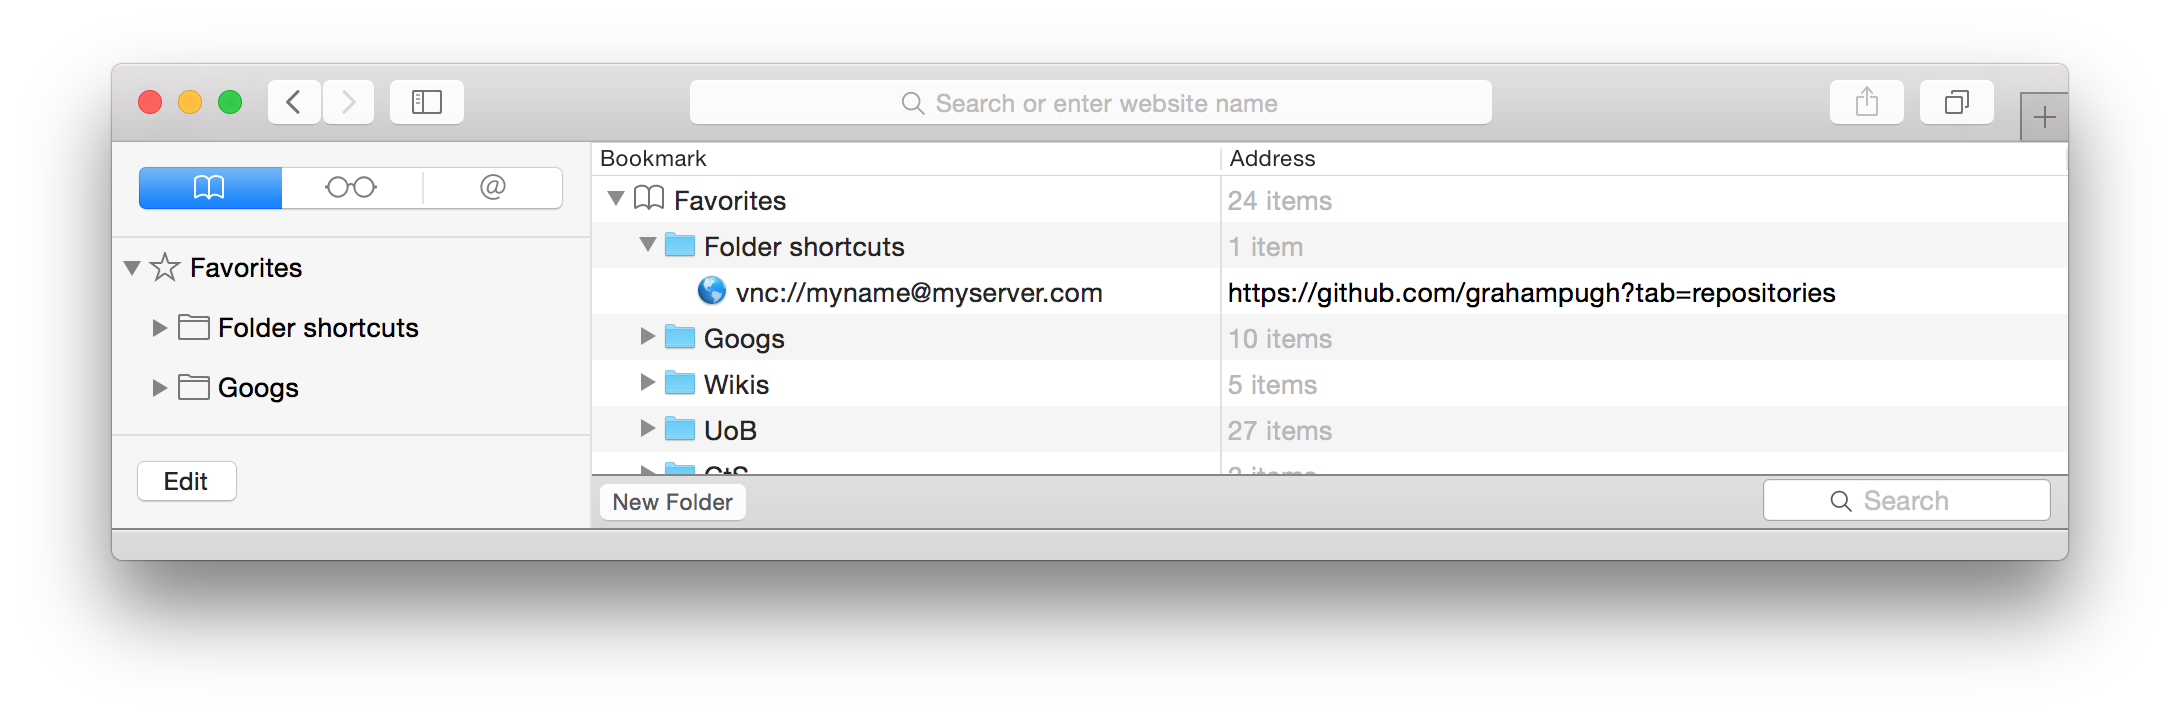This screenshot has width=2180, height=720.
Task: Open a new tab with plus button
Action: tap(2045, 117)
